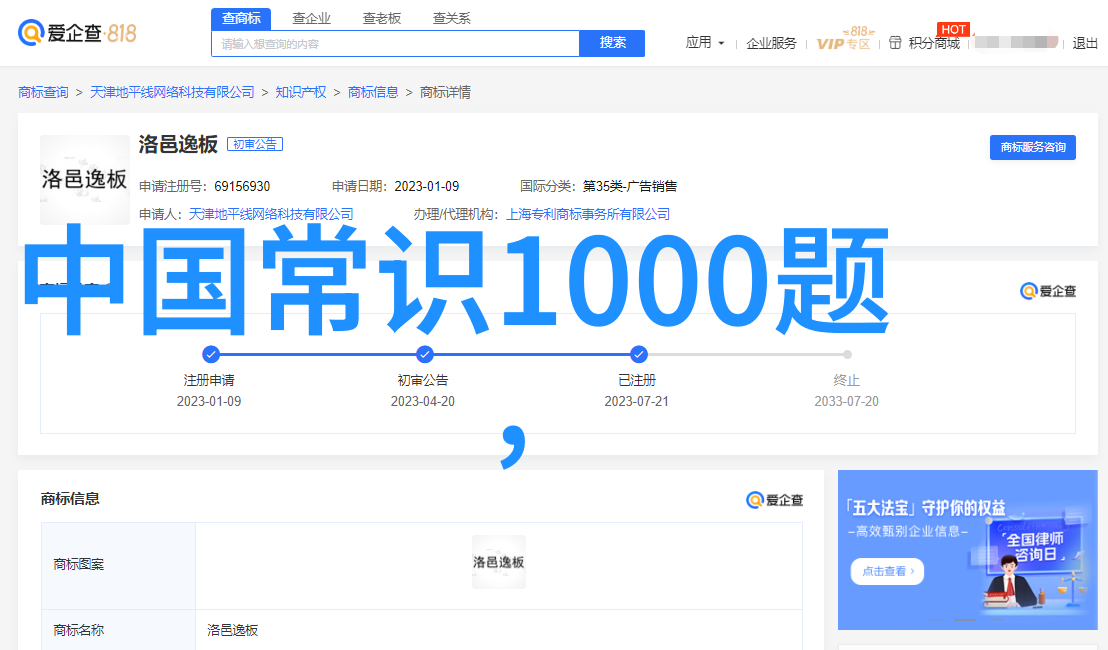Click the 洛邑逸板 trademark header thumbnail
Image resolution: width=1108 pixels, height=650 pixels.
coord(85,179)
